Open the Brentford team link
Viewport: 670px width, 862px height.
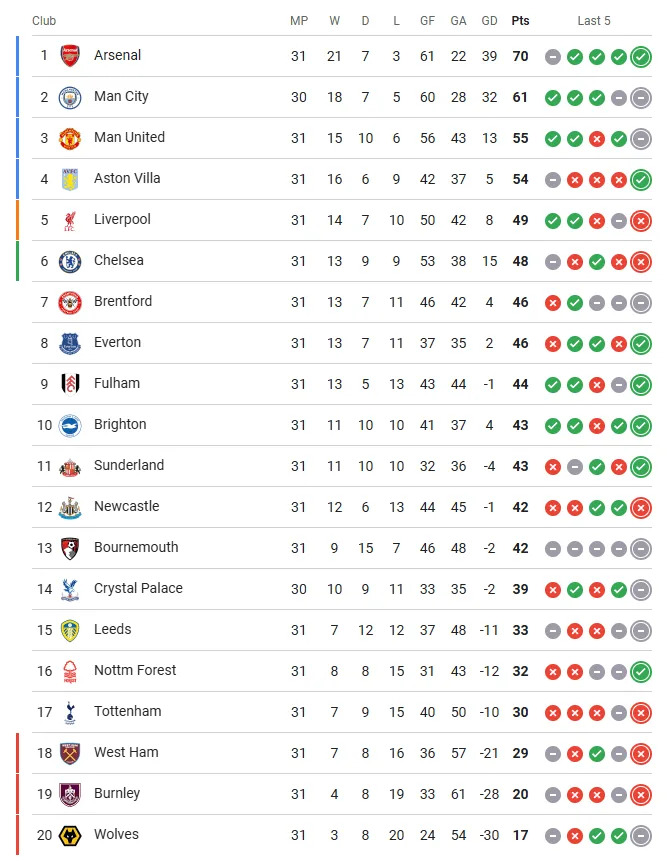click(x=123, y=301)
